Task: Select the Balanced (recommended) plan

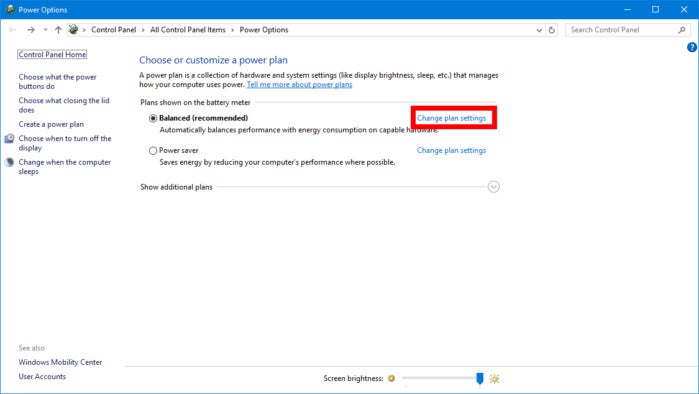Action: pyautogui.click(x=153, y=118)
